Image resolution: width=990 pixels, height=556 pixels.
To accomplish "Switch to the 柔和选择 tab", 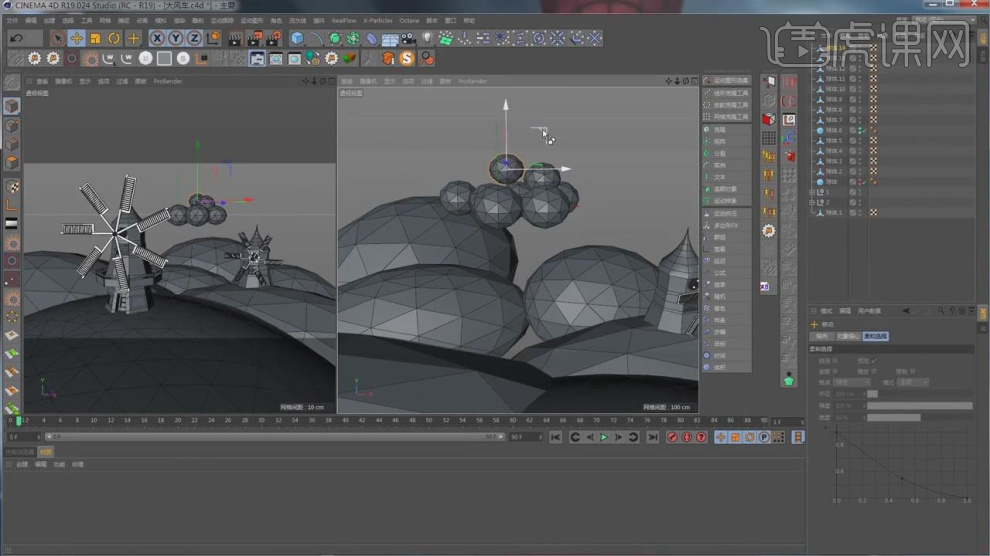I will tap(875, 336).
